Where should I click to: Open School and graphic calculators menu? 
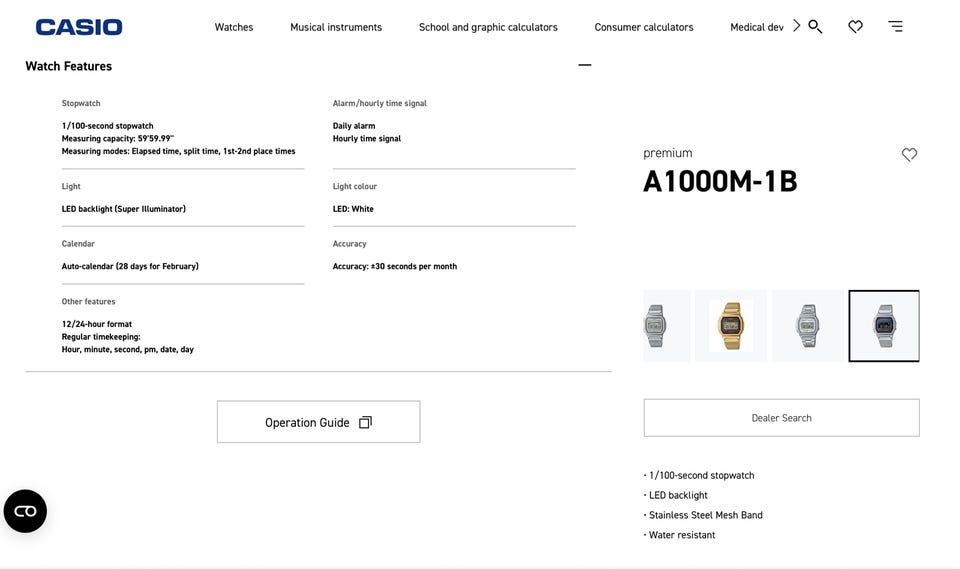click(x=488, y=27)
